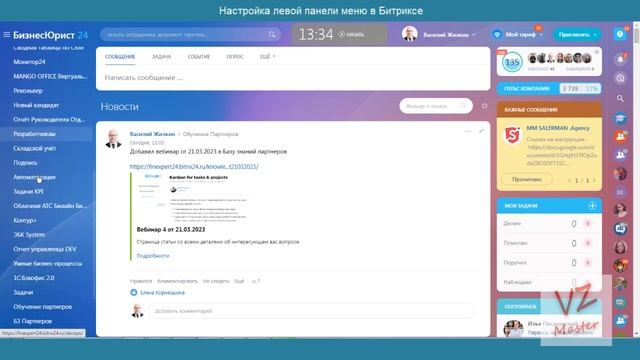The height and width of the screenshot is (360, 640).
Task: Click the Пульс компании bar
Action: pyautogui.click(x=549, y=89)
